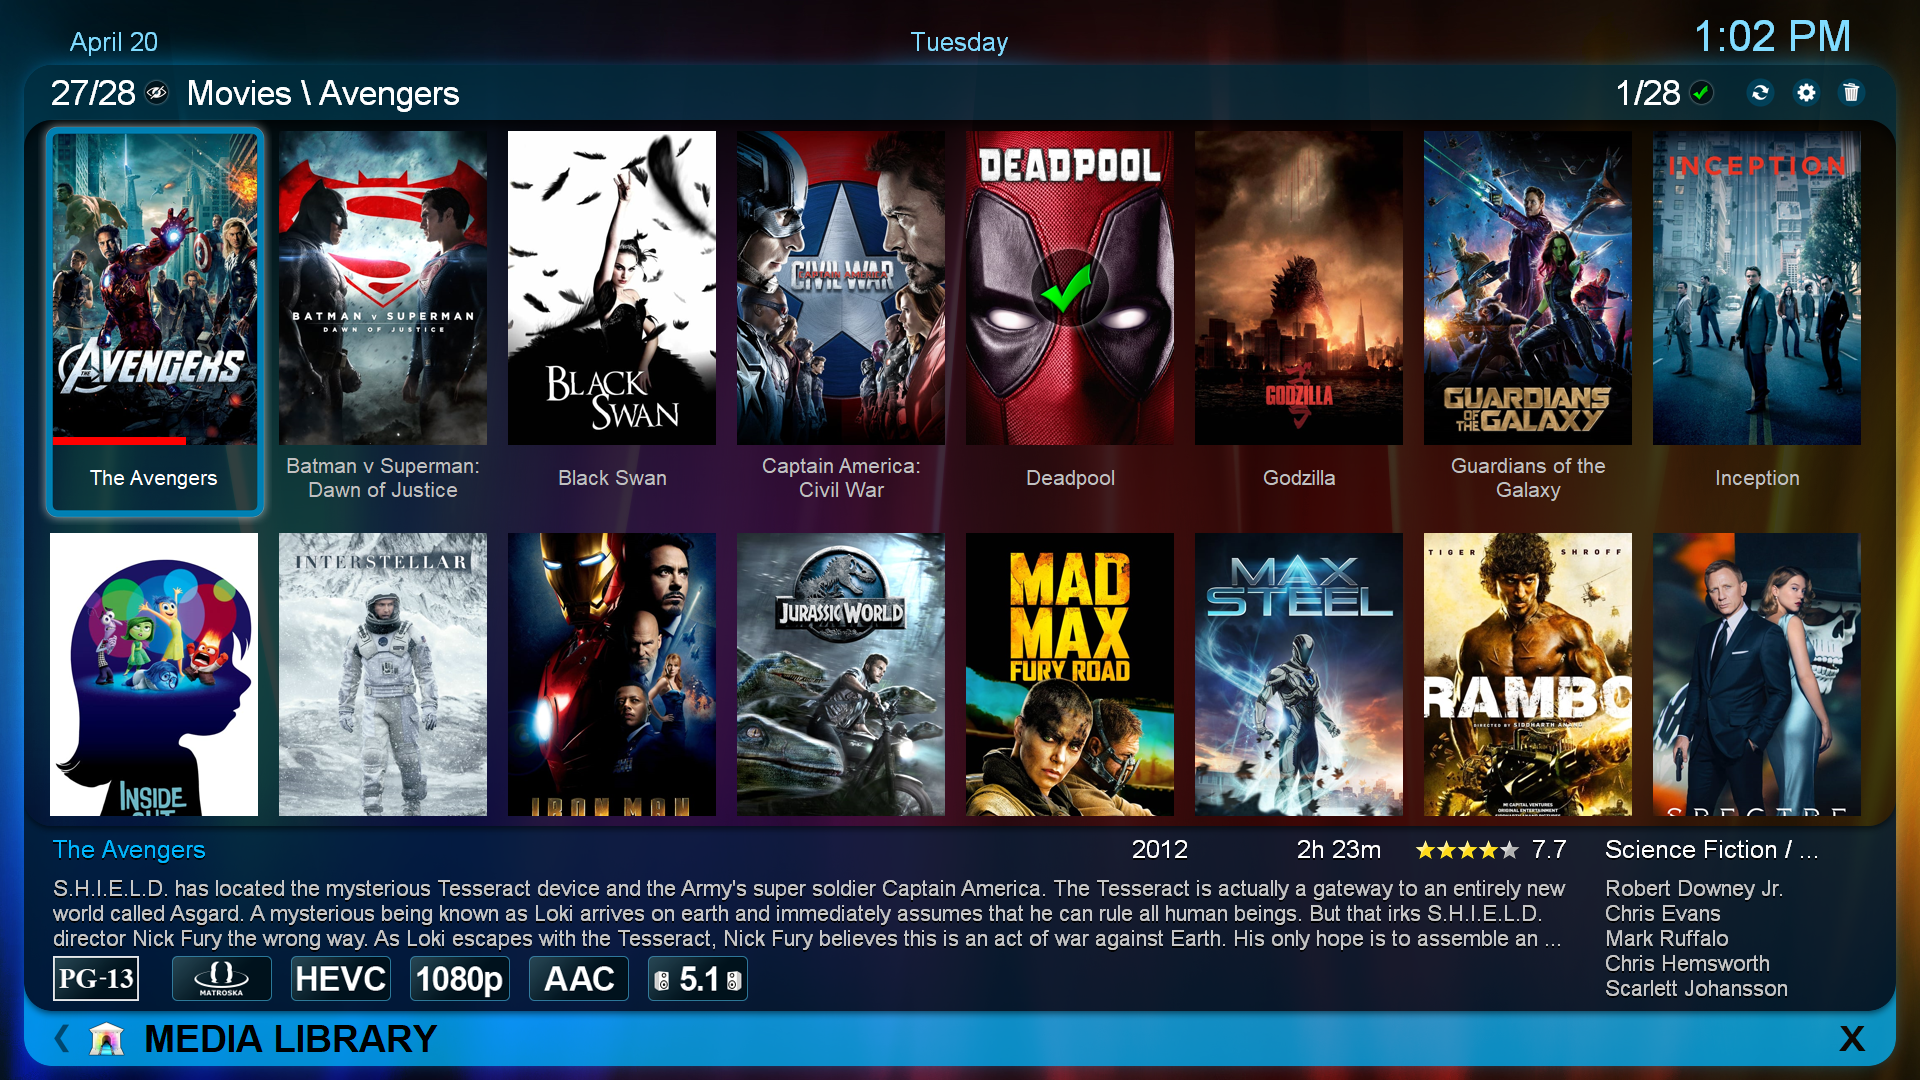Click cast name Chris Hemsworth
This screenshot has height=1080, width=1920.
click(1688, 964)
